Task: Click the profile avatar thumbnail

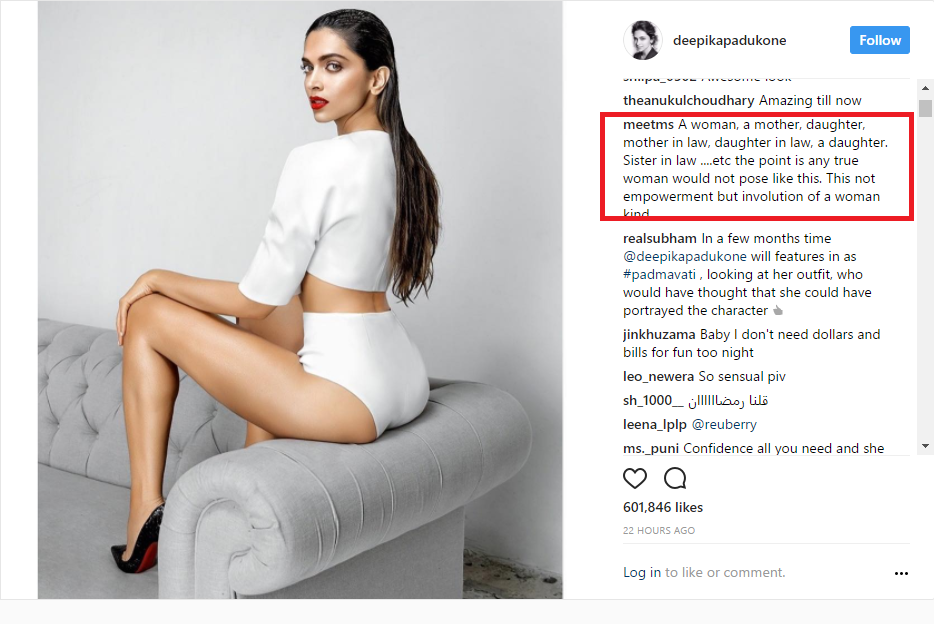Action: 643,40
